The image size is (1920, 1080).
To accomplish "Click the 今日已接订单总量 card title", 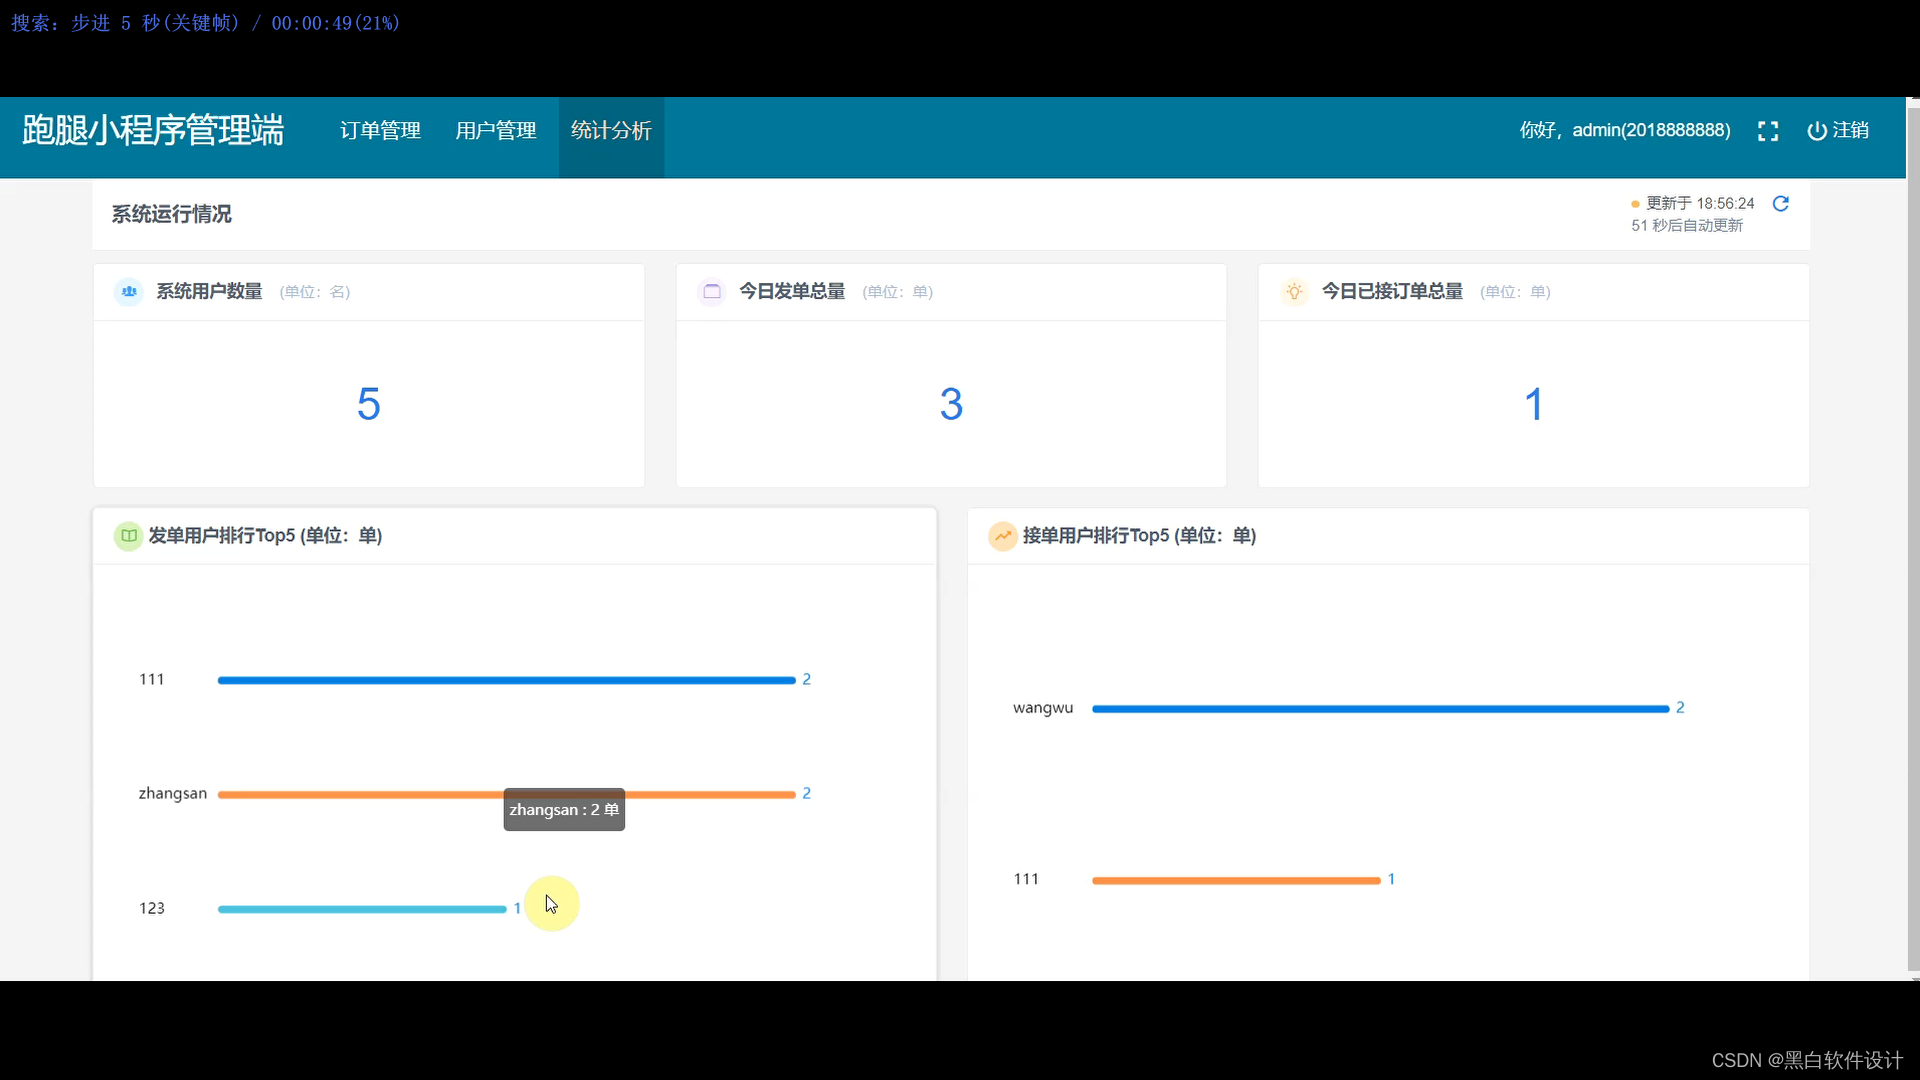I will 1392,292.
